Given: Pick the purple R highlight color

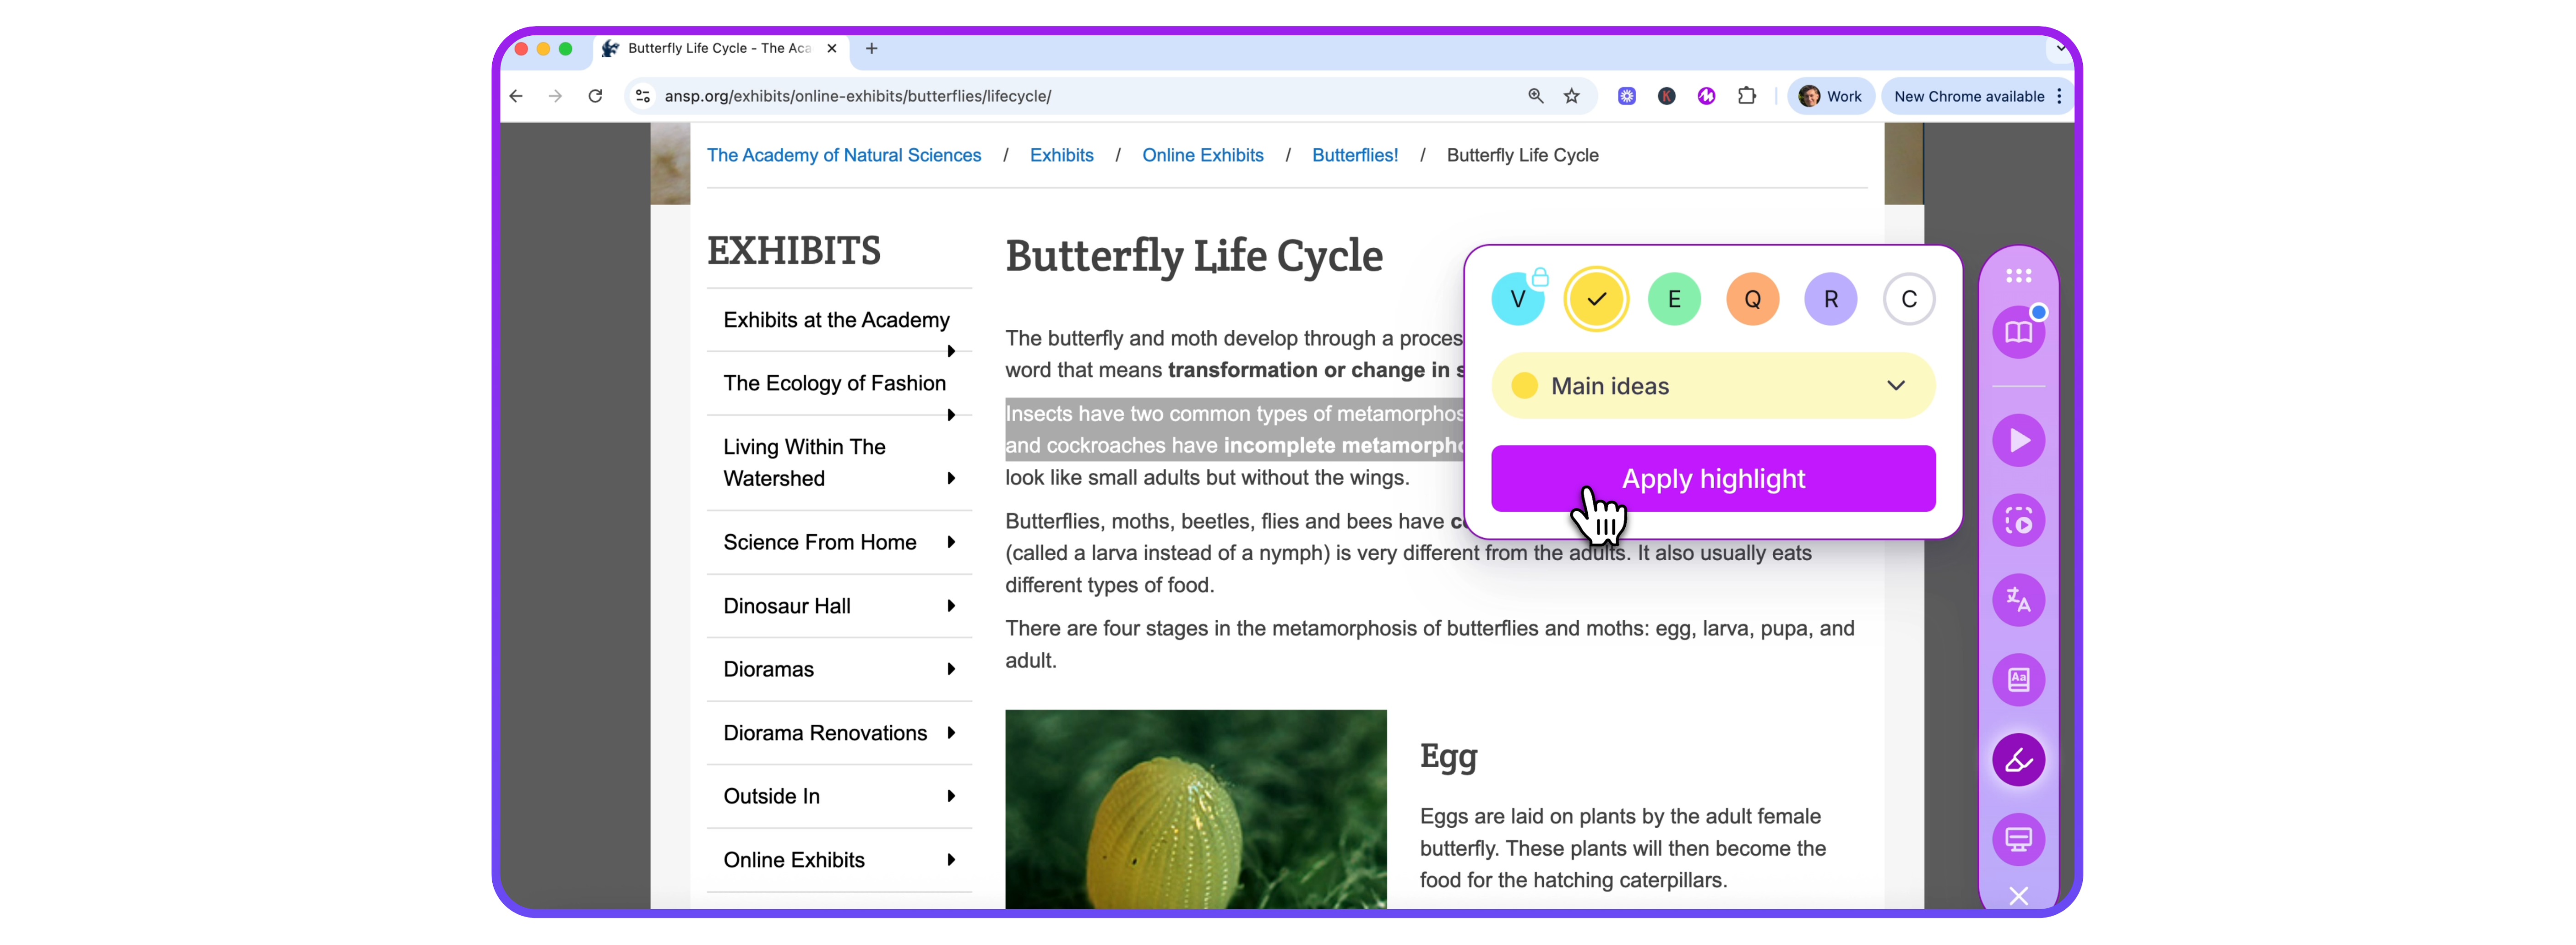Looking at the screenshot, I should 1830,299.
